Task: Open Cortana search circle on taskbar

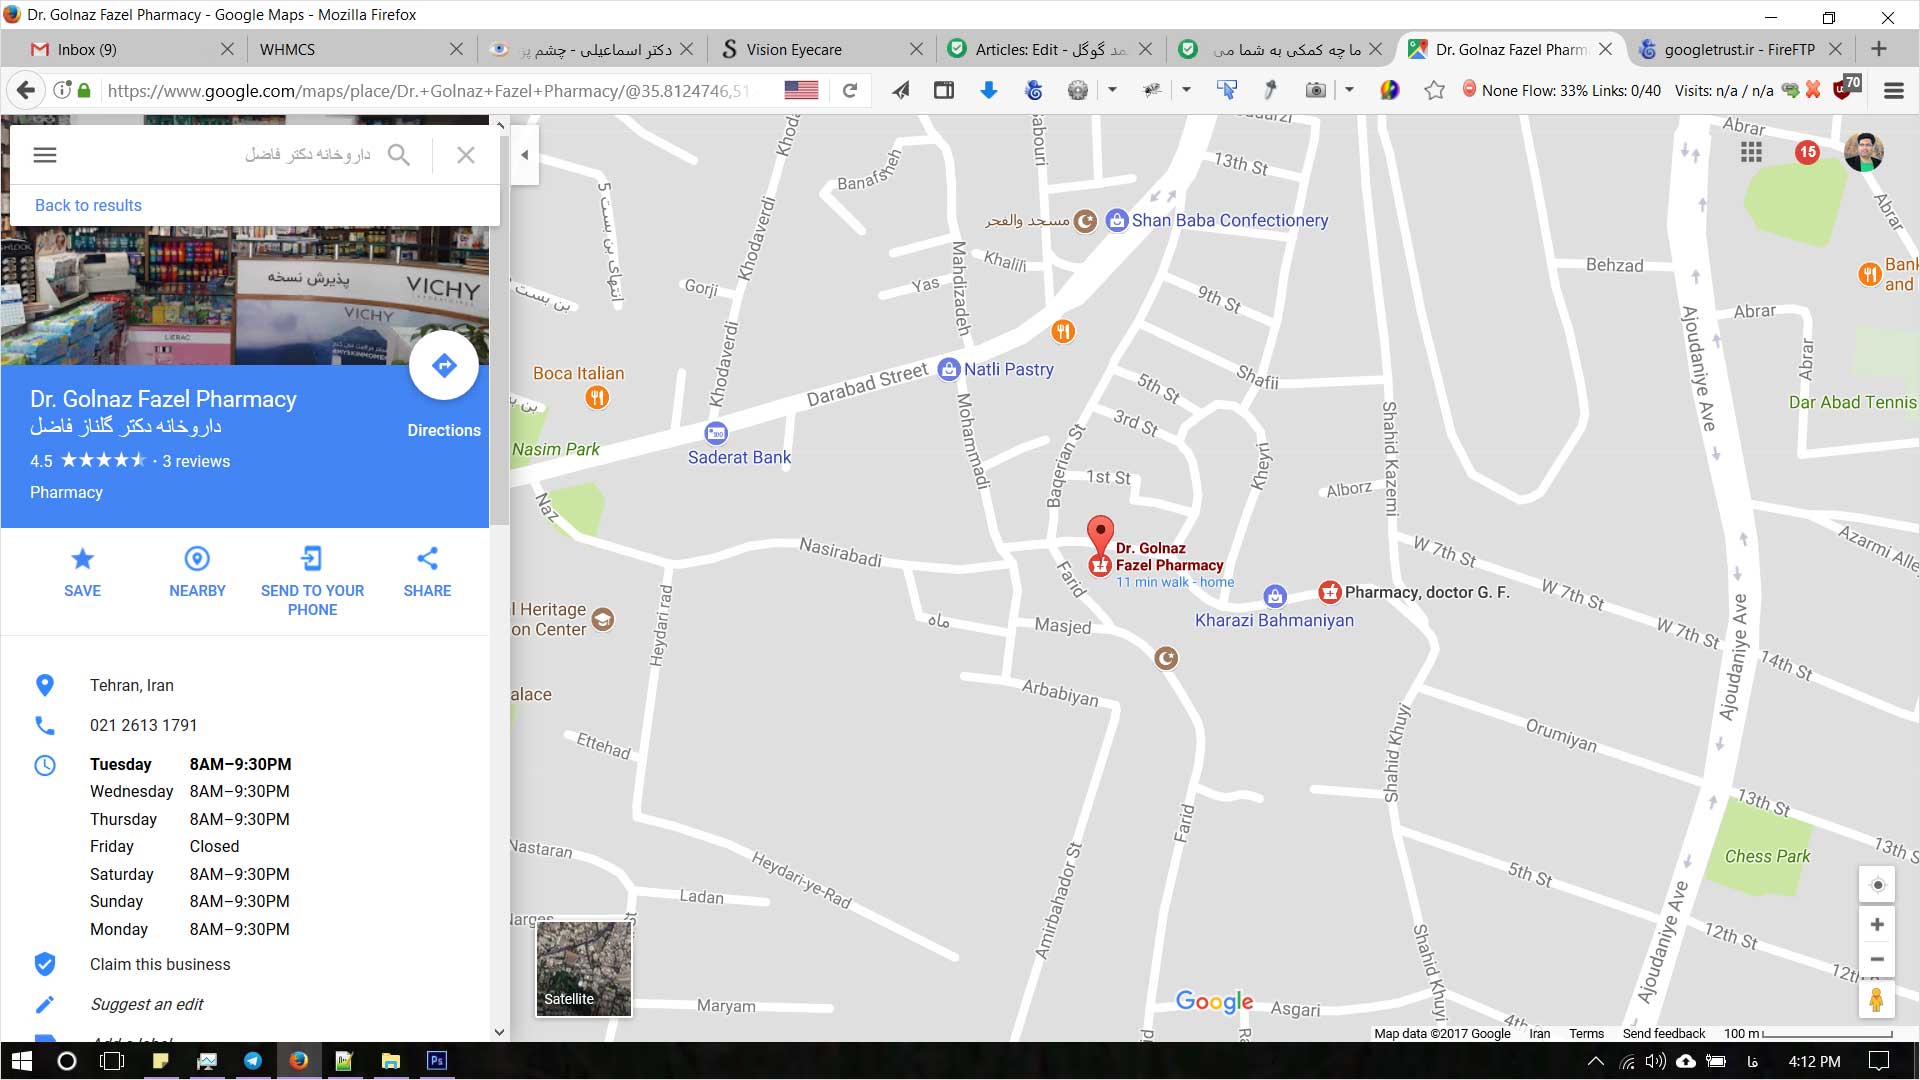Action: [x=67, y=1061]
